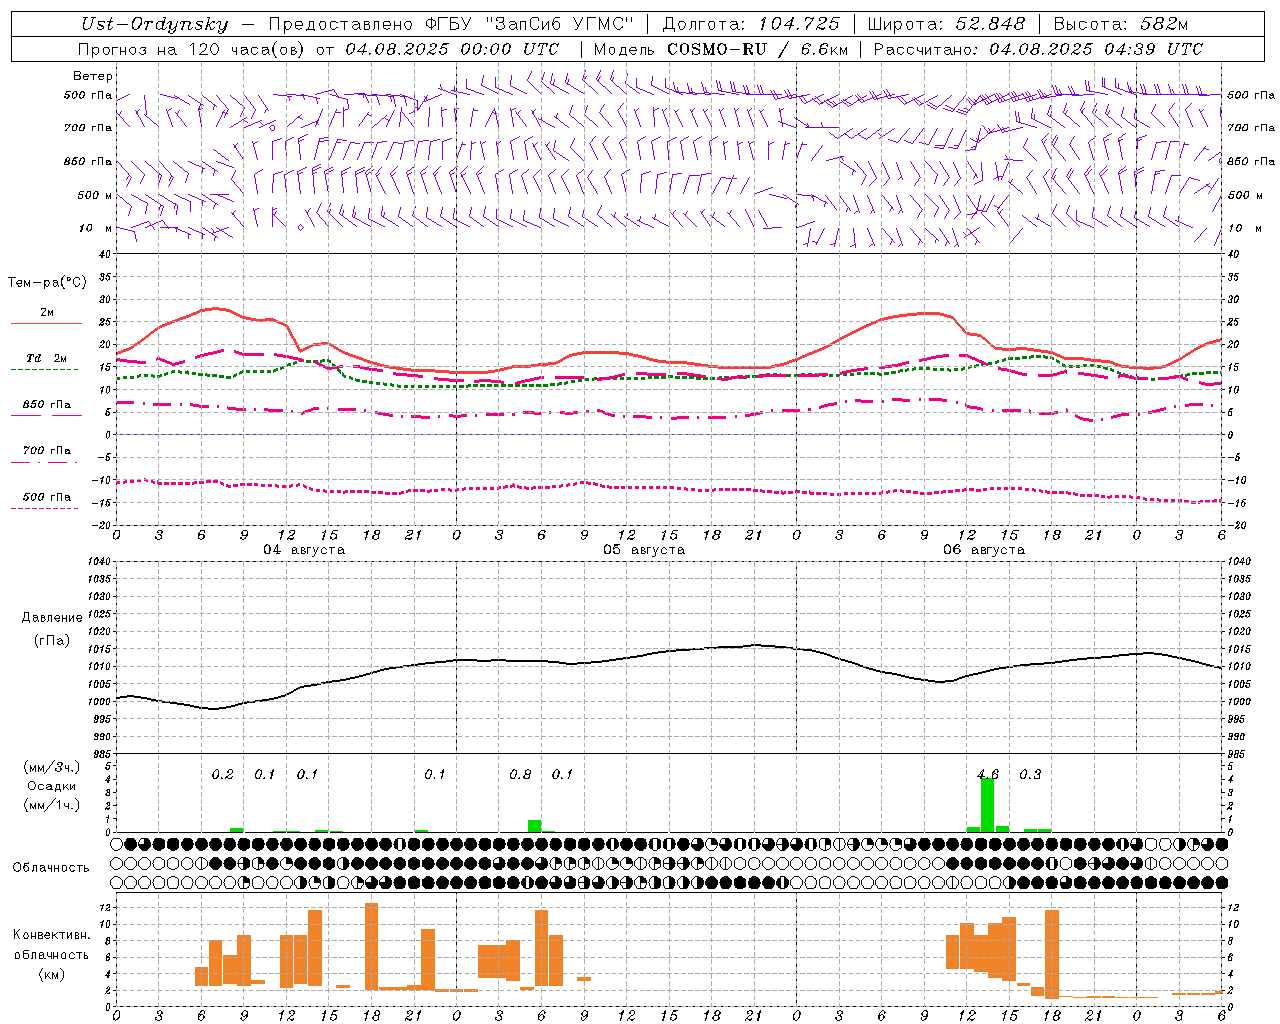Click the Давление (гПа) label
This screenshot has width=1280, height=1024.
52,629
